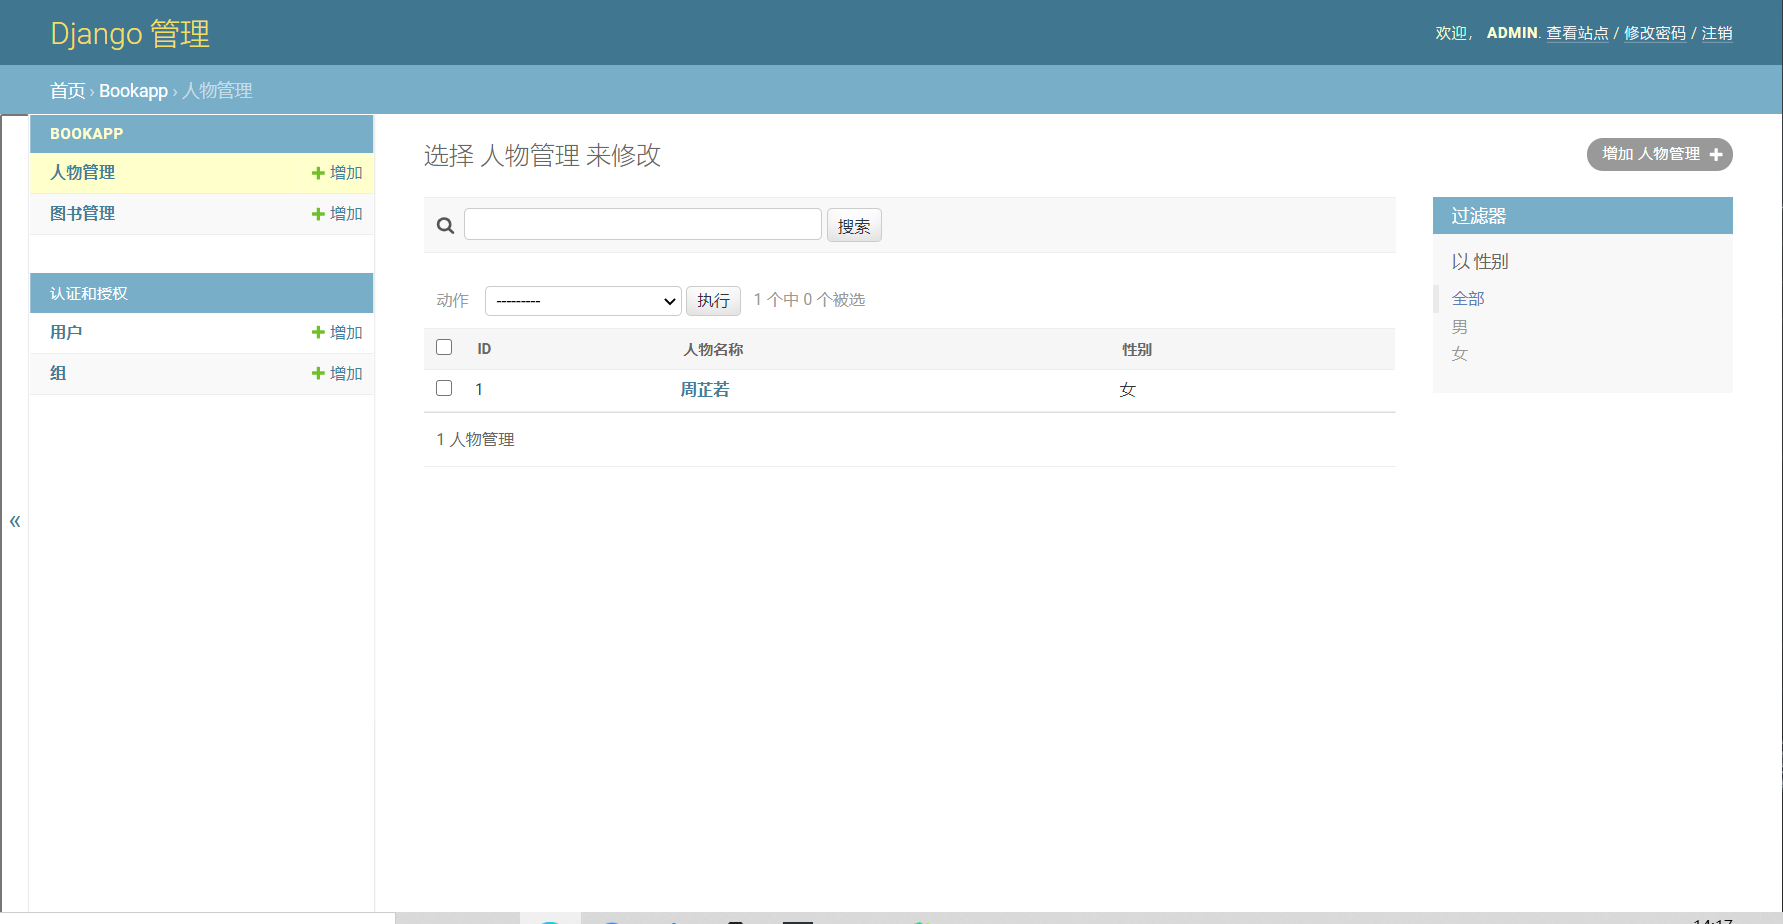This screenshot has width=1783, height=924.
Task: Click the 增加 link next to 人物管理
Action: coord(346,173)
